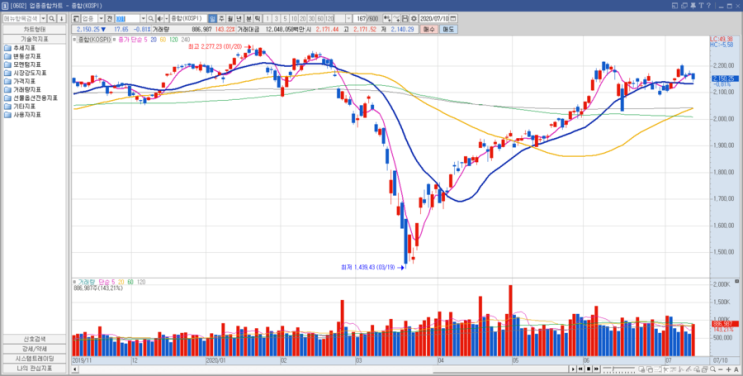Select the 120 interval button

[x=329, y=18]
